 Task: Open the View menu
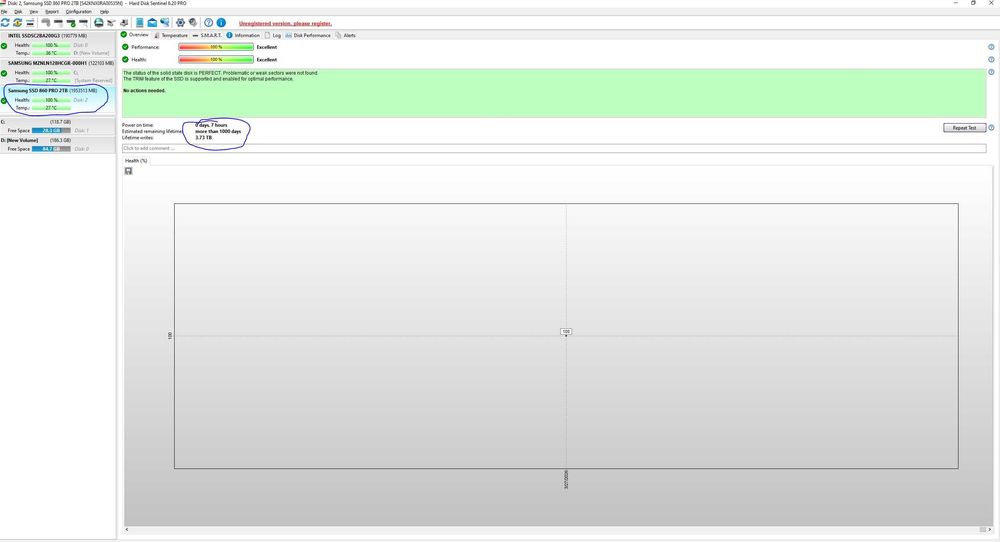point(34,11)
